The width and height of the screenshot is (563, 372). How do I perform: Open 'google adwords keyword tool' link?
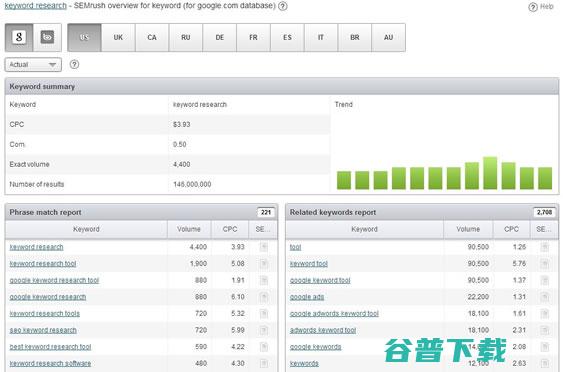(334, 313)
